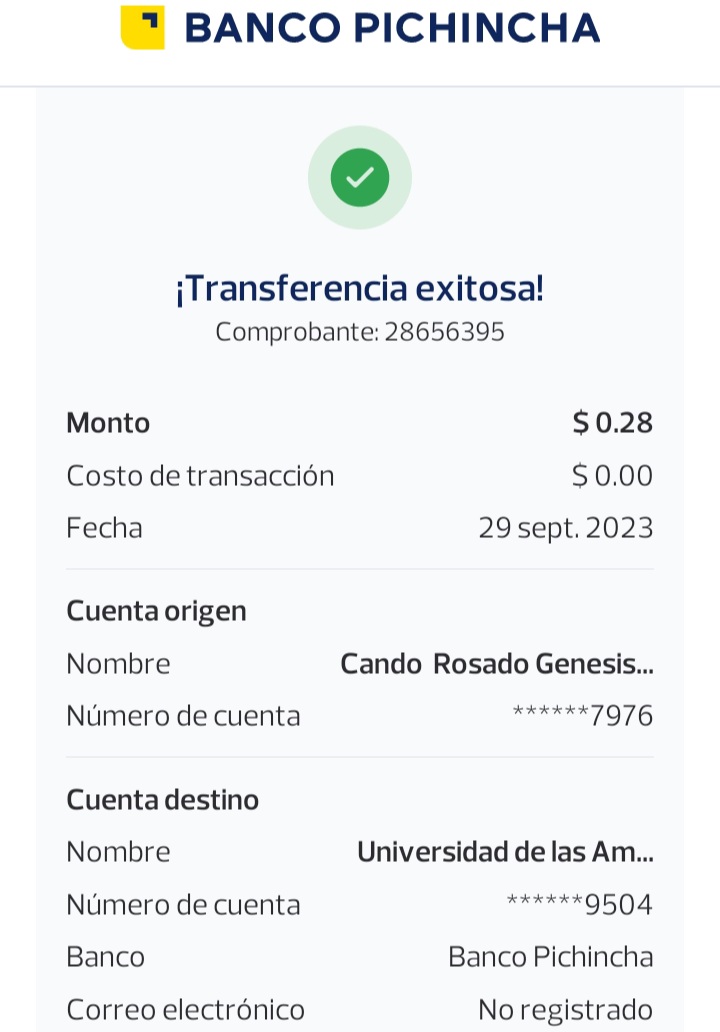Click the yellow Banco Pichincha logo icon
Image resolution: width=720 pixels, height=1032 pixels.
(x=142, y=27)
